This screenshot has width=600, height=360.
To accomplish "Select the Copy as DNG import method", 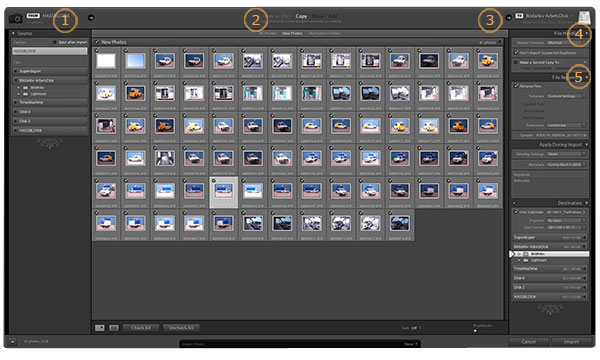I will tap(278, 16).
